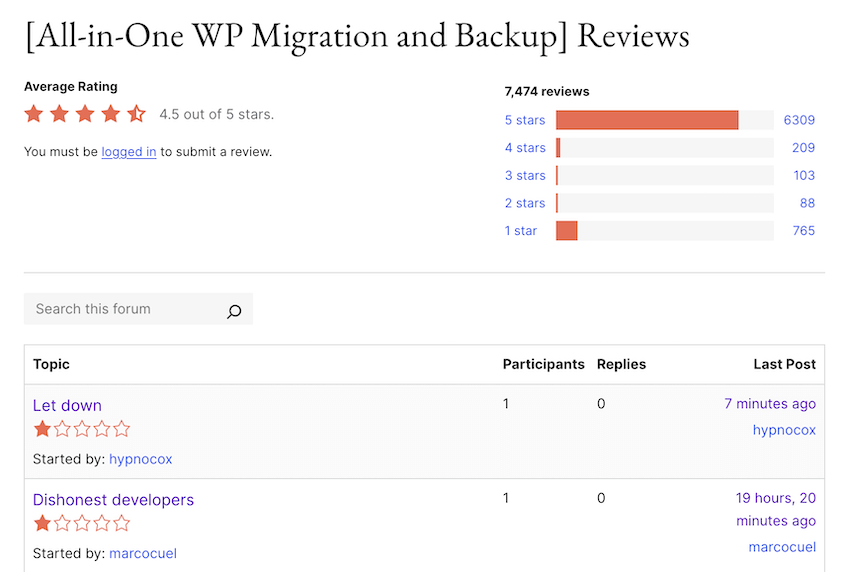Screen dimensions: 845x572
Task: Filter reviews by 5 stars
Action: click(525, 120)
